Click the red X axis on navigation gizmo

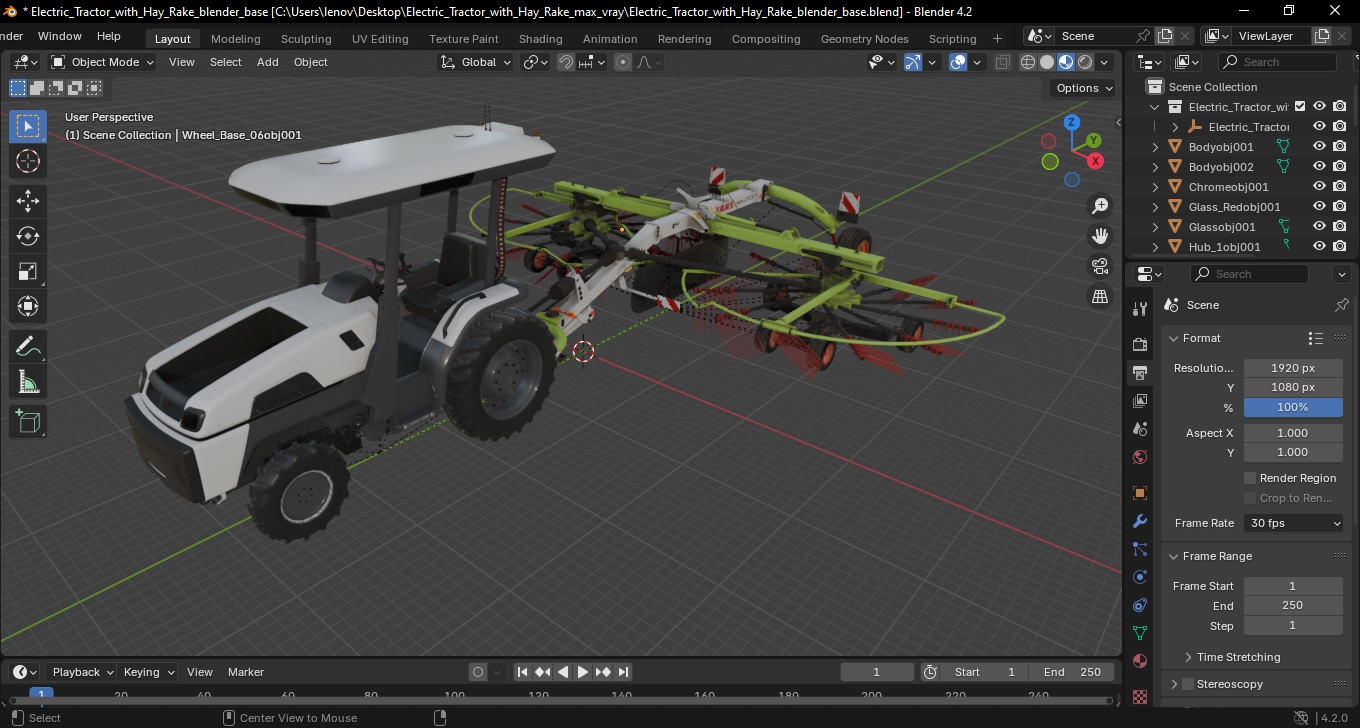[x=1096, y=161]
